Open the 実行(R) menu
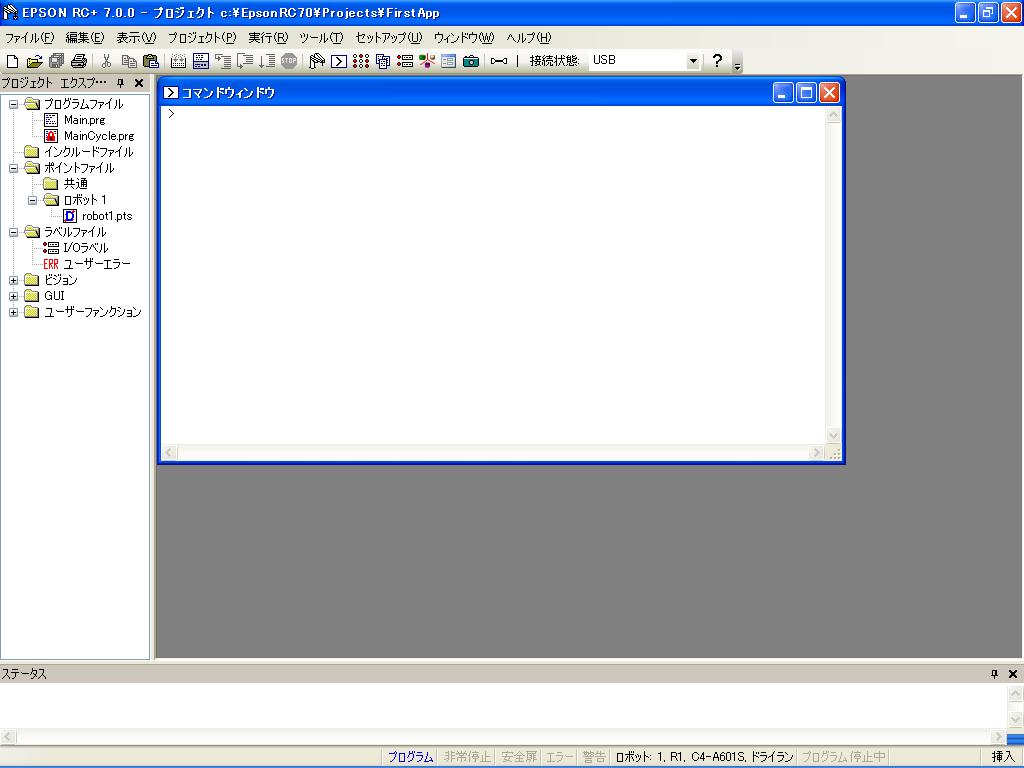The height and width of the screenshot is (768, 1024). (268, 38)
